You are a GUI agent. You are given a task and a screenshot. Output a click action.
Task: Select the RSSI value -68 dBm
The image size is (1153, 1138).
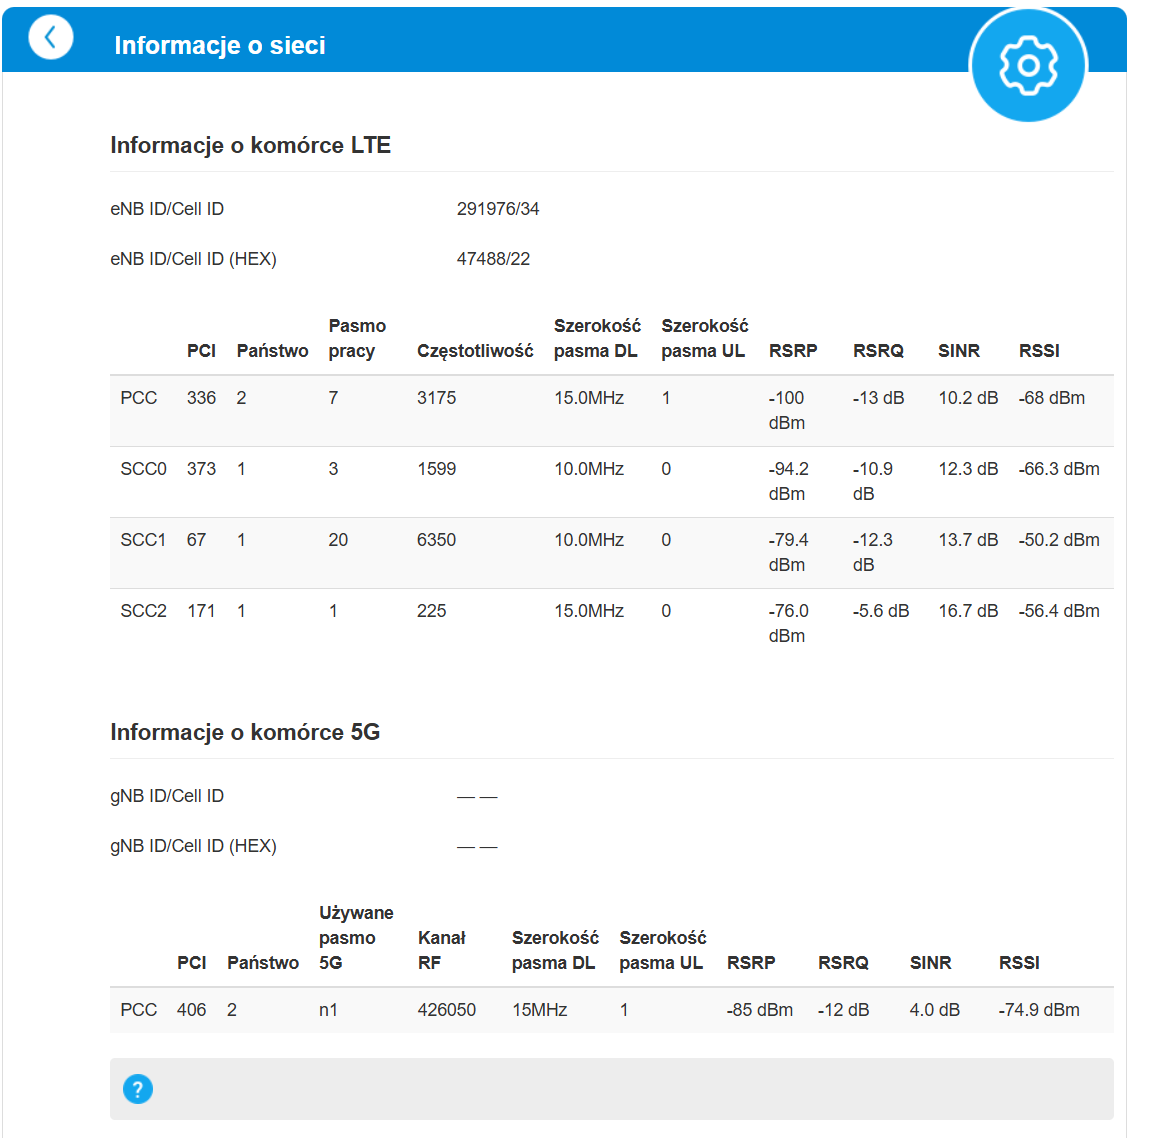tap(1052, 398)
